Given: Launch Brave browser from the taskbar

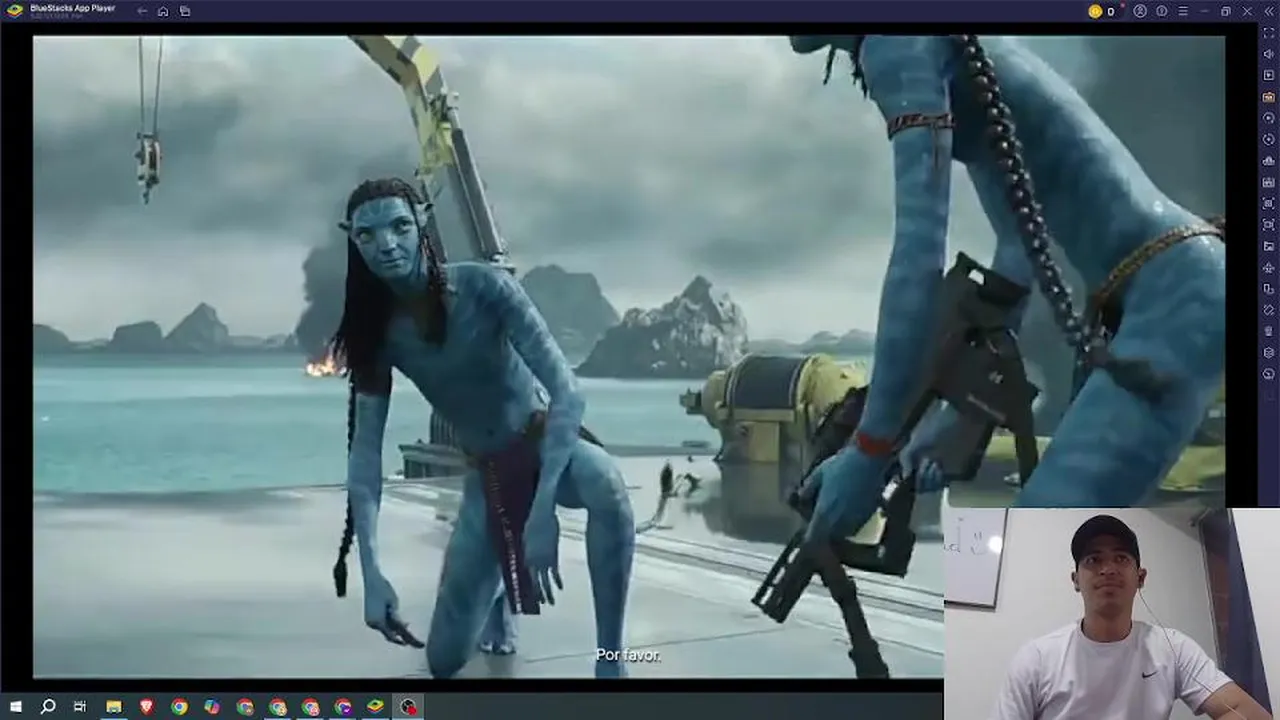Looking at the screenshot, I should [147, 707].
